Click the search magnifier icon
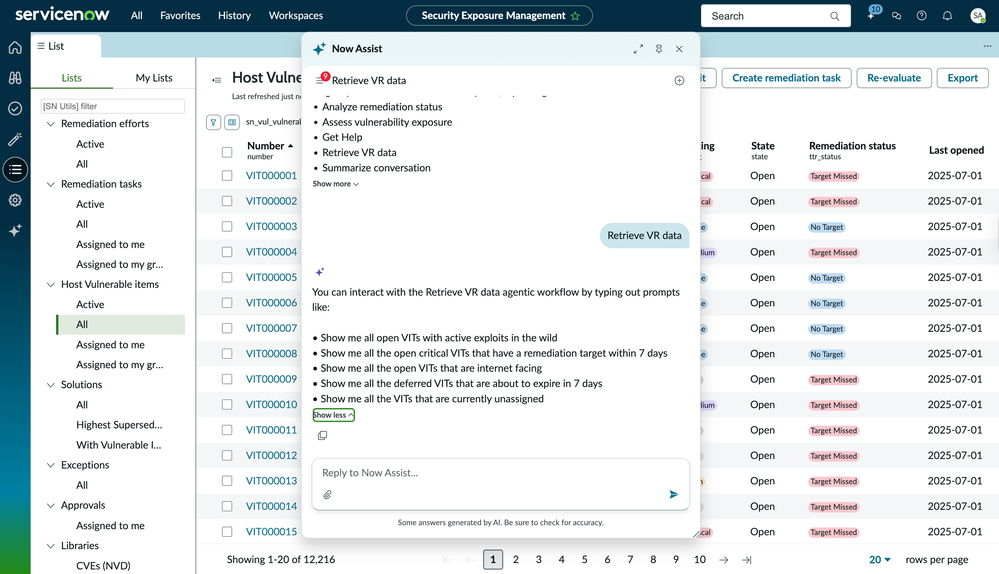This screenshot has width=999, height=574. point(835,16)
